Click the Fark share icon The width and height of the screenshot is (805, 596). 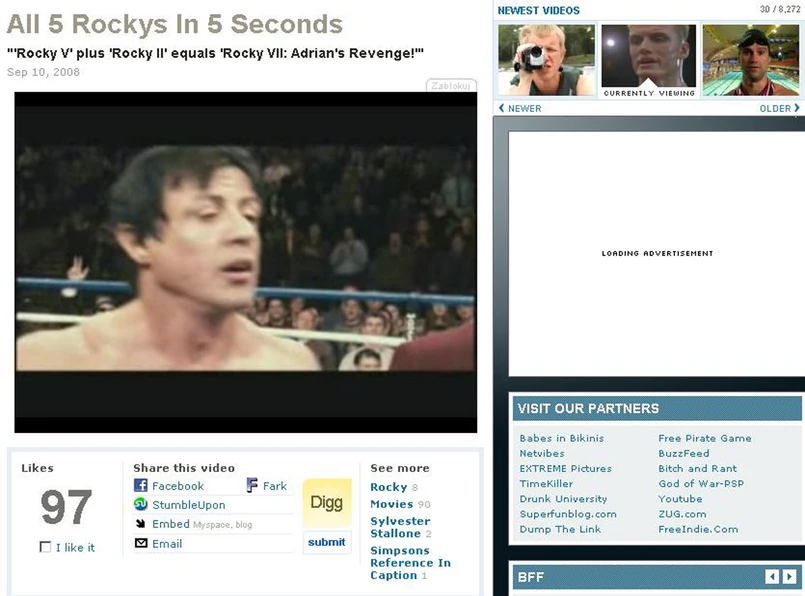point(252,485)
